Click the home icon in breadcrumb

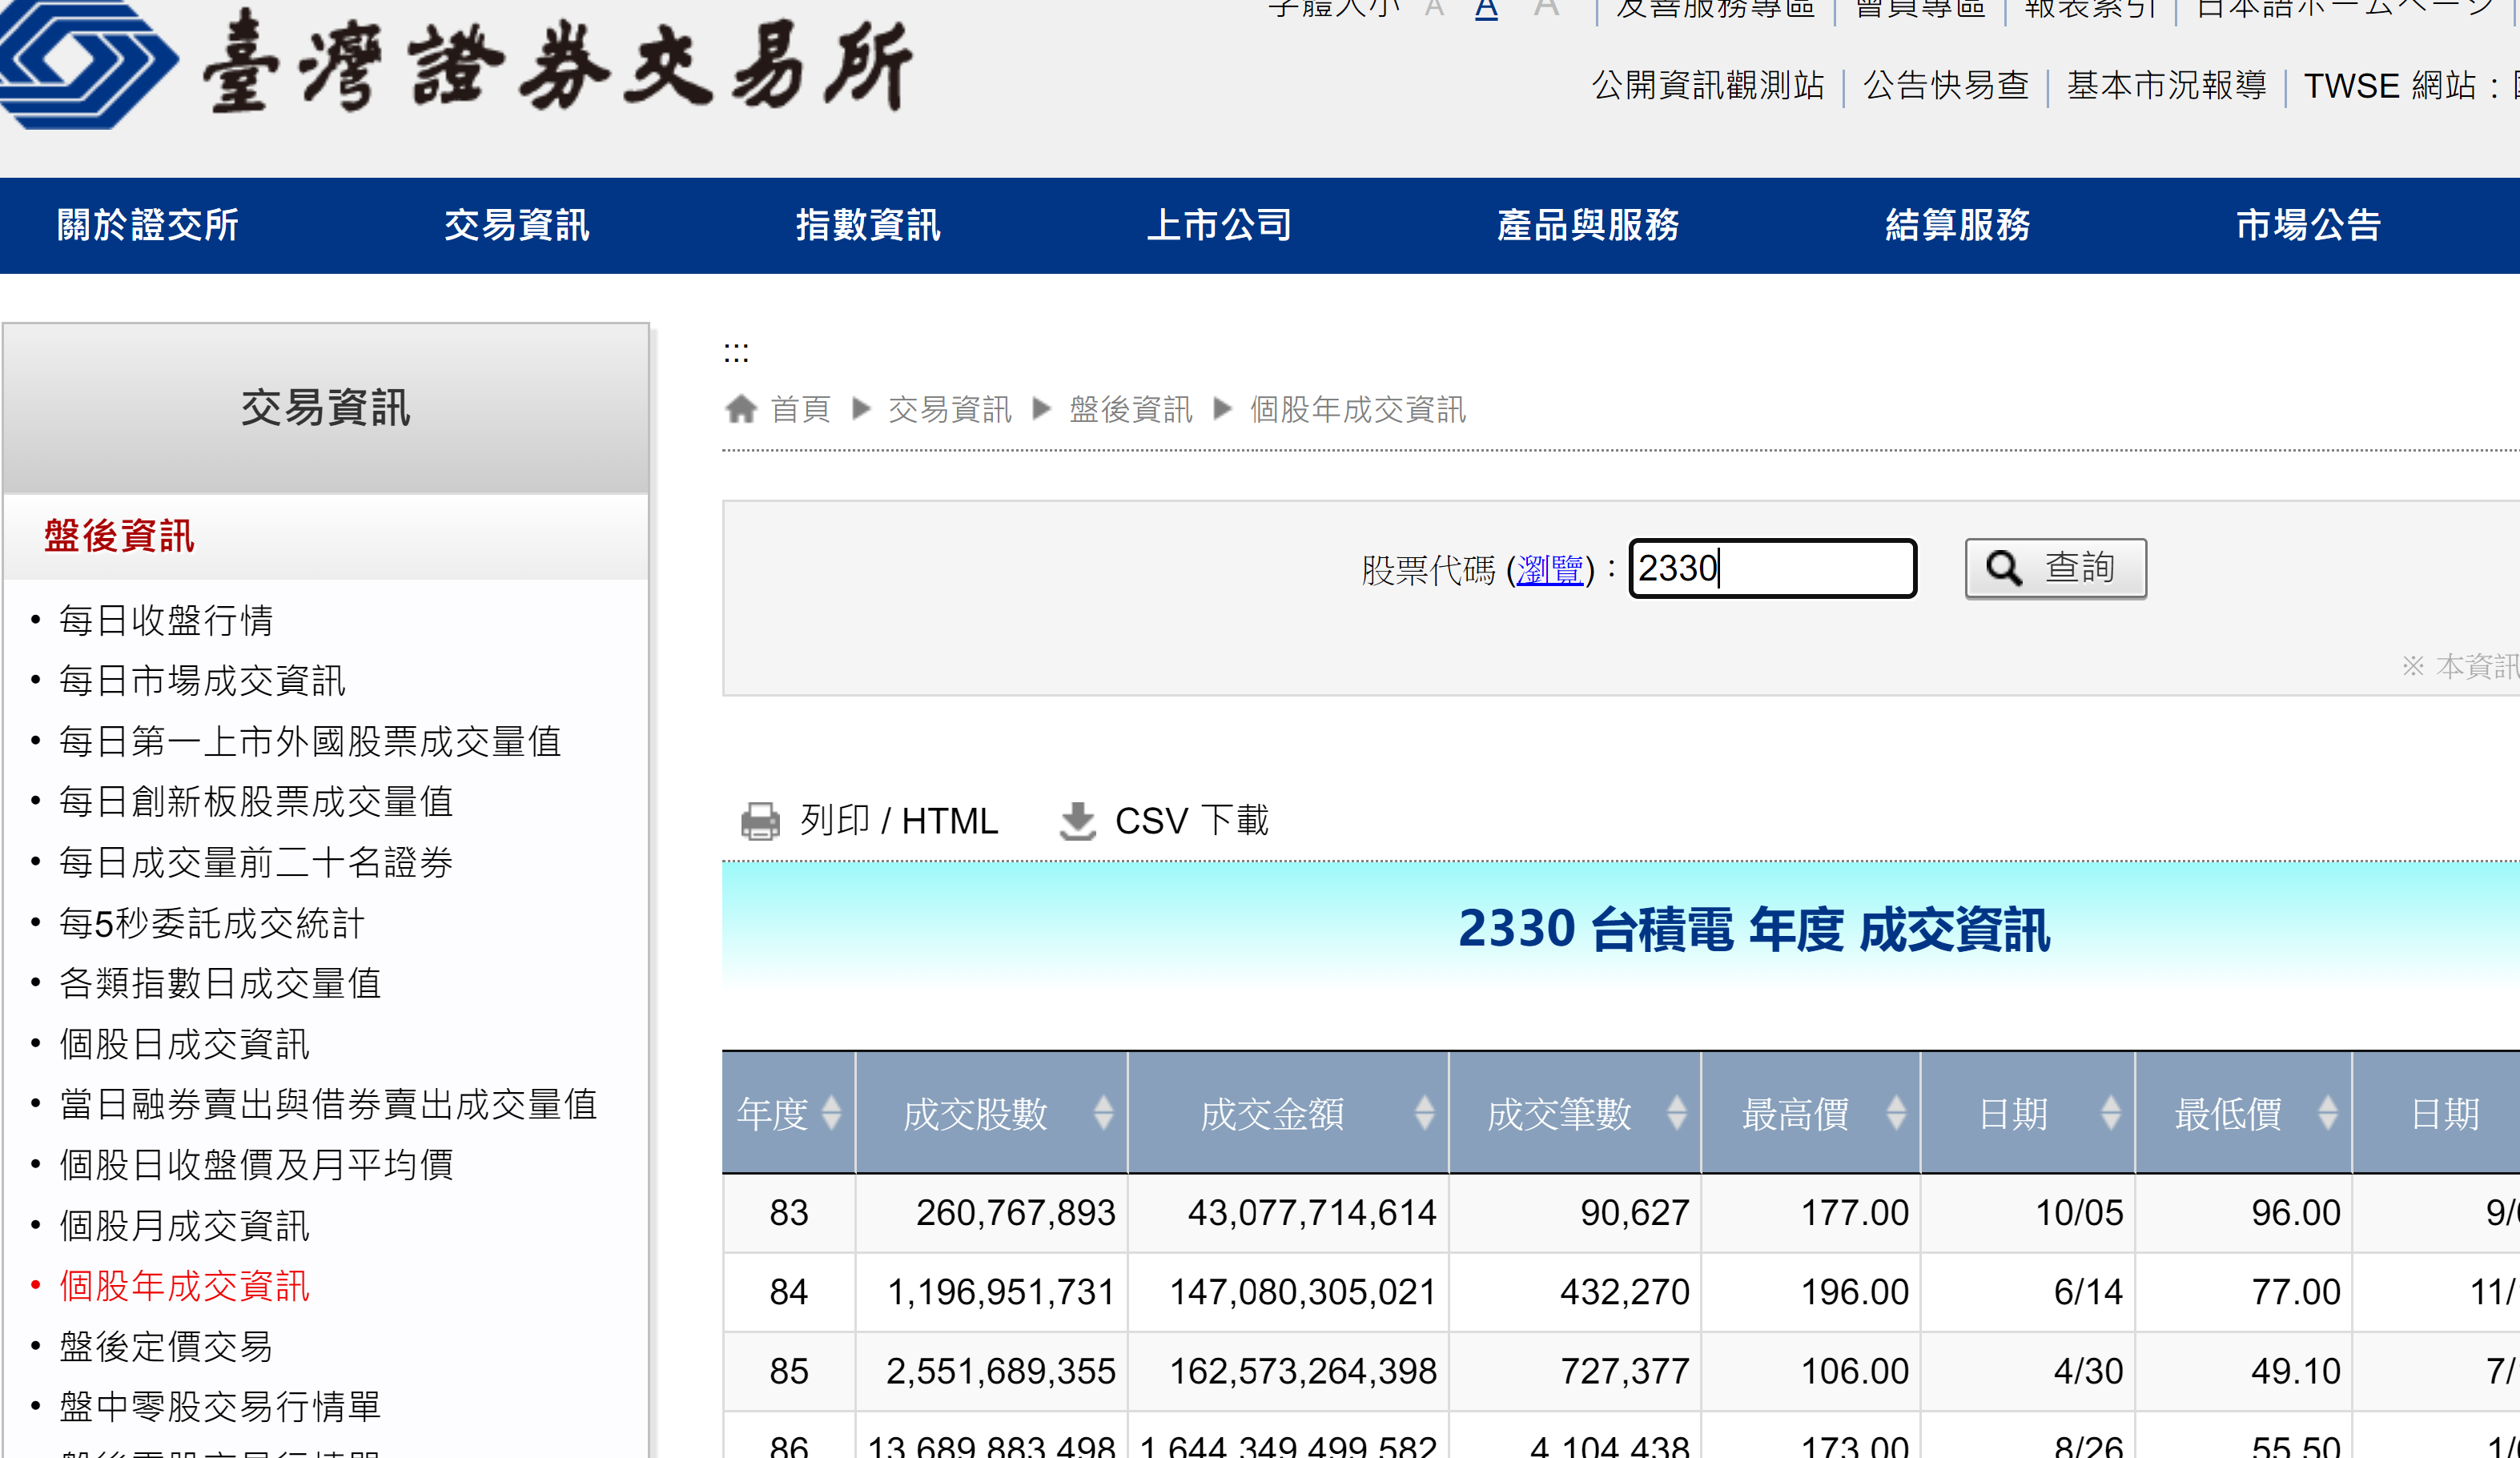tap(741, 409)
